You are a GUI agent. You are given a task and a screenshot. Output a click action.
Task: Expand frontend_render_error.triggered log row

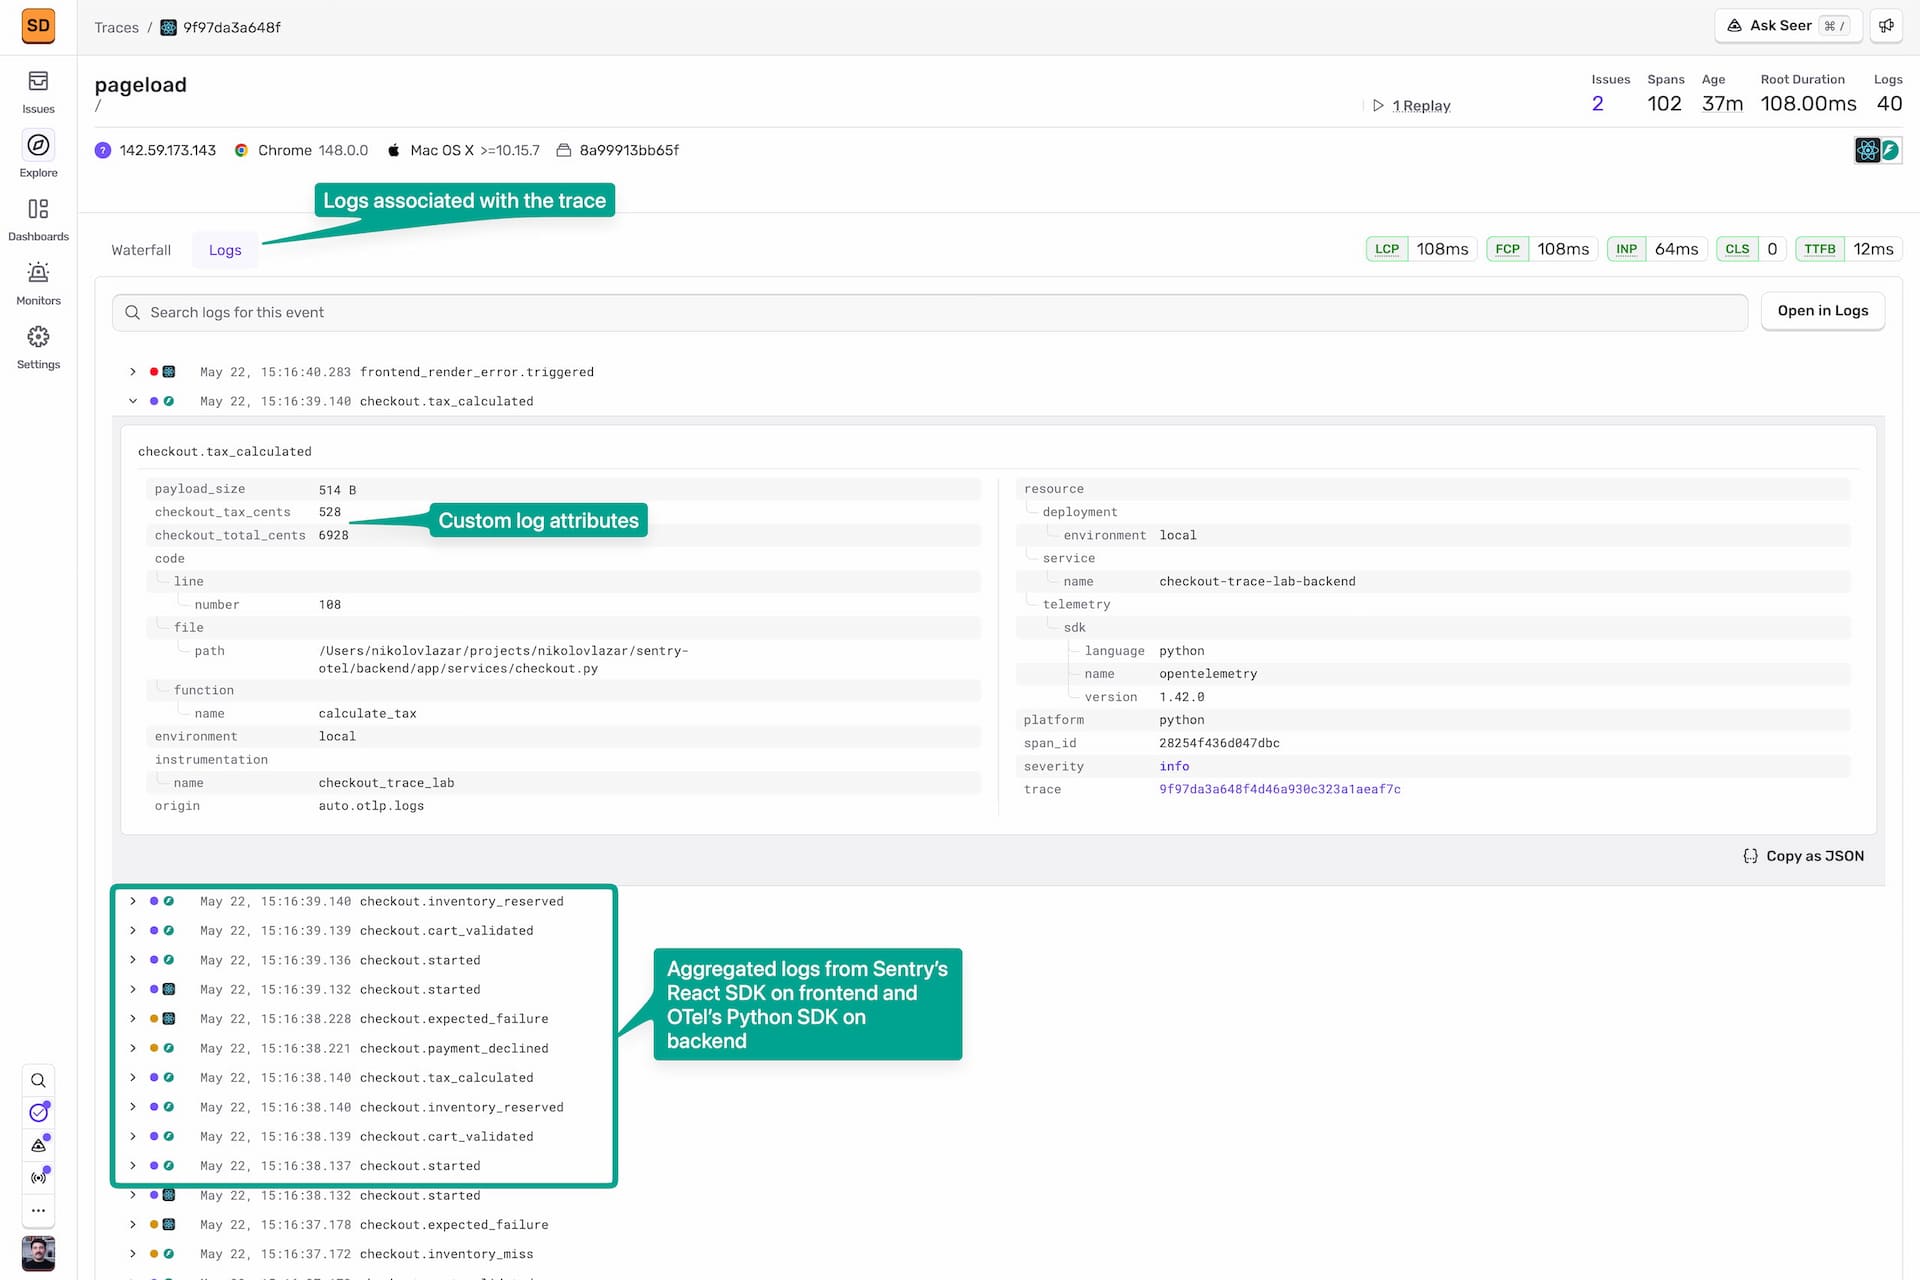pos(133,372)
